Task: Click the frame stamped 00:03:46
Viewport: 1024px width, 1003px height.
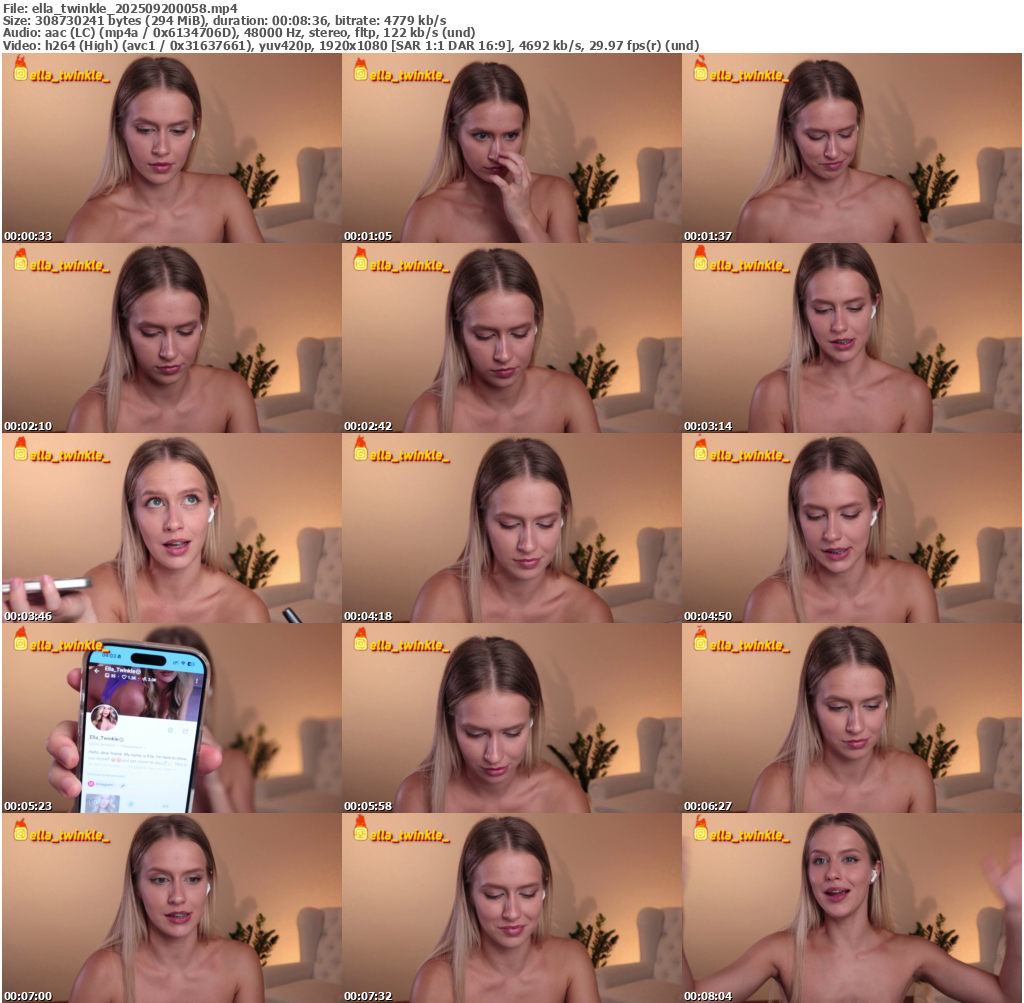Action: pyautogui.click(x=172, y=528)
